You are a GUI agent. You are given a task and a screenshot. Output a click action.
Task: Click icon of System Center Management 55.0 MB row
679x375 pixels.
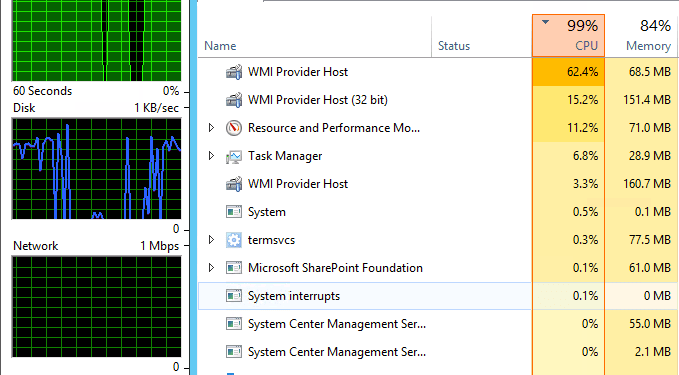(234, 324)
